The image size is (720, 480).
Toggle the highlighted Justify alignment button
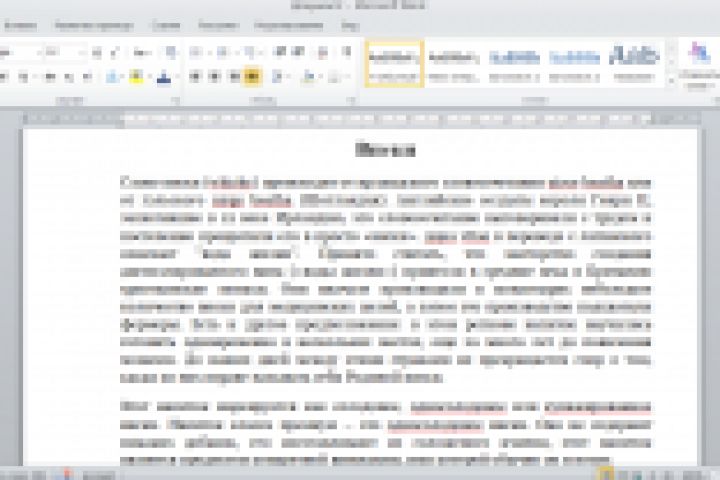(x=252, y=77)
